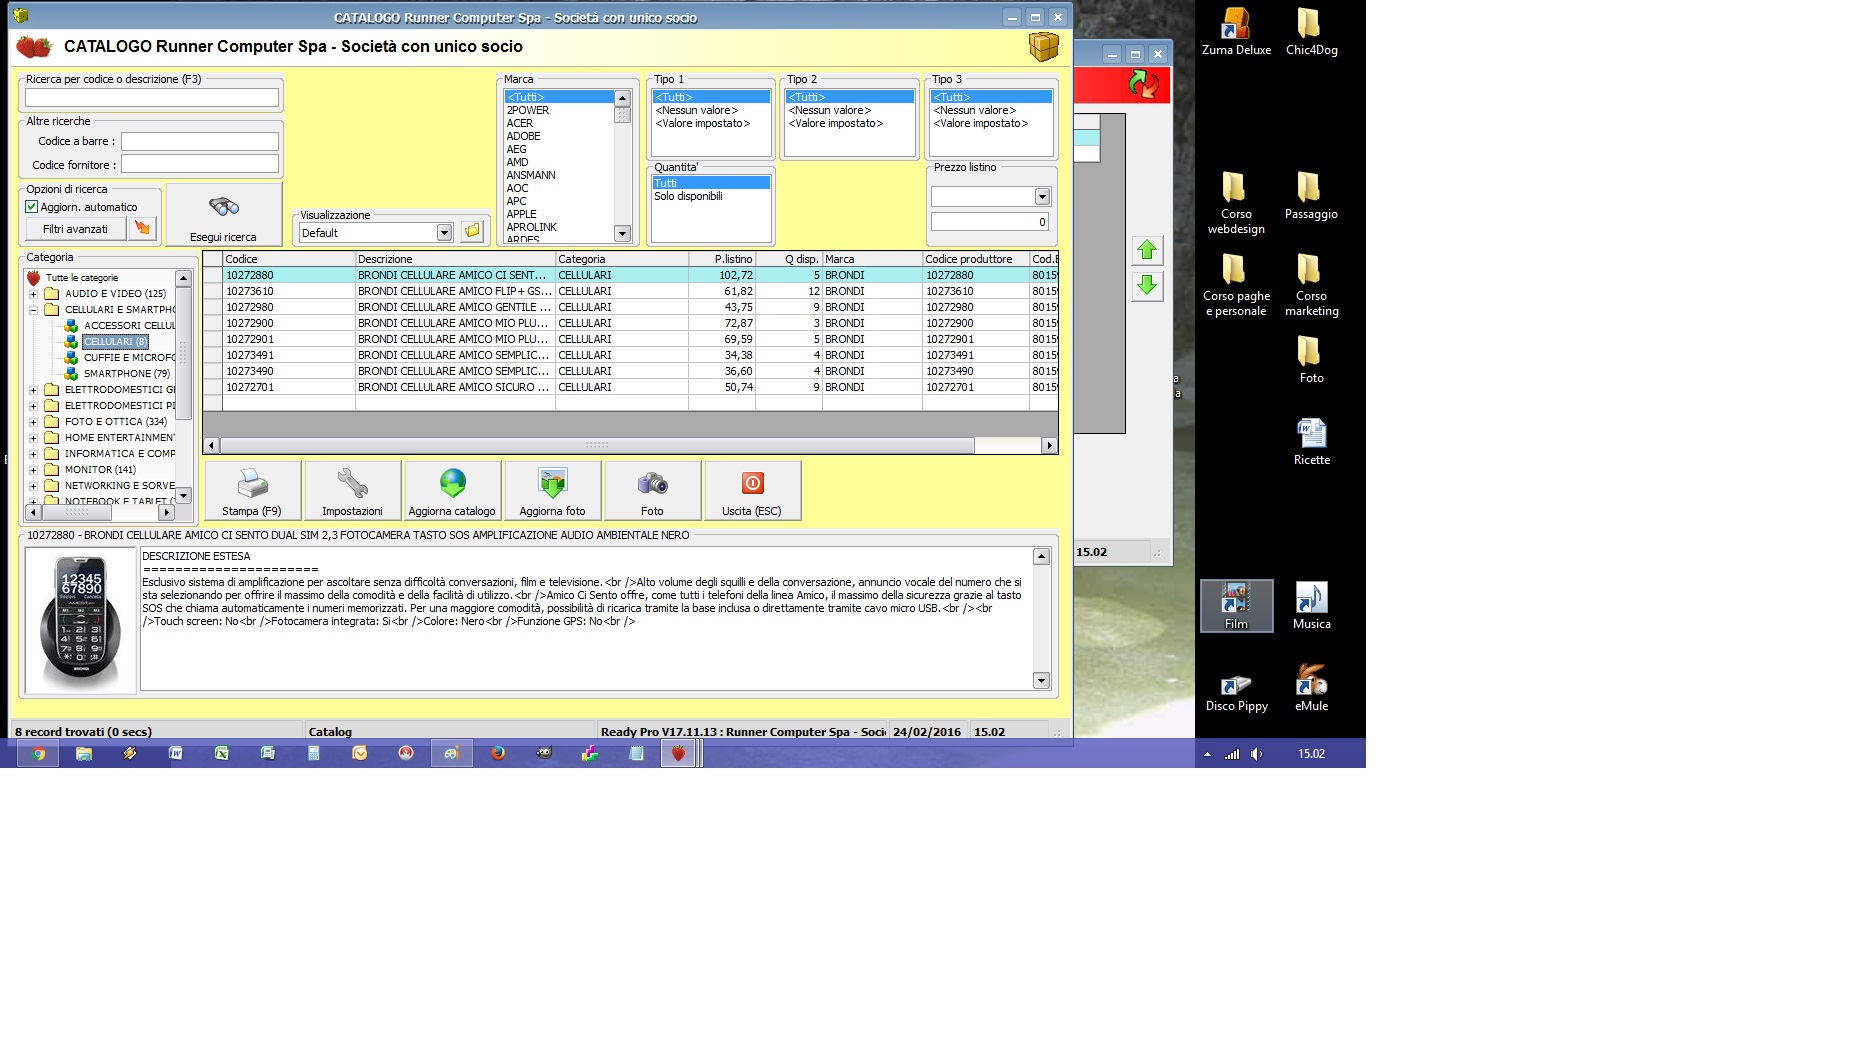Click the green up arrow button
Image resolution: width=1866 pixels, height=1050 pixels.
(1147, 250)
